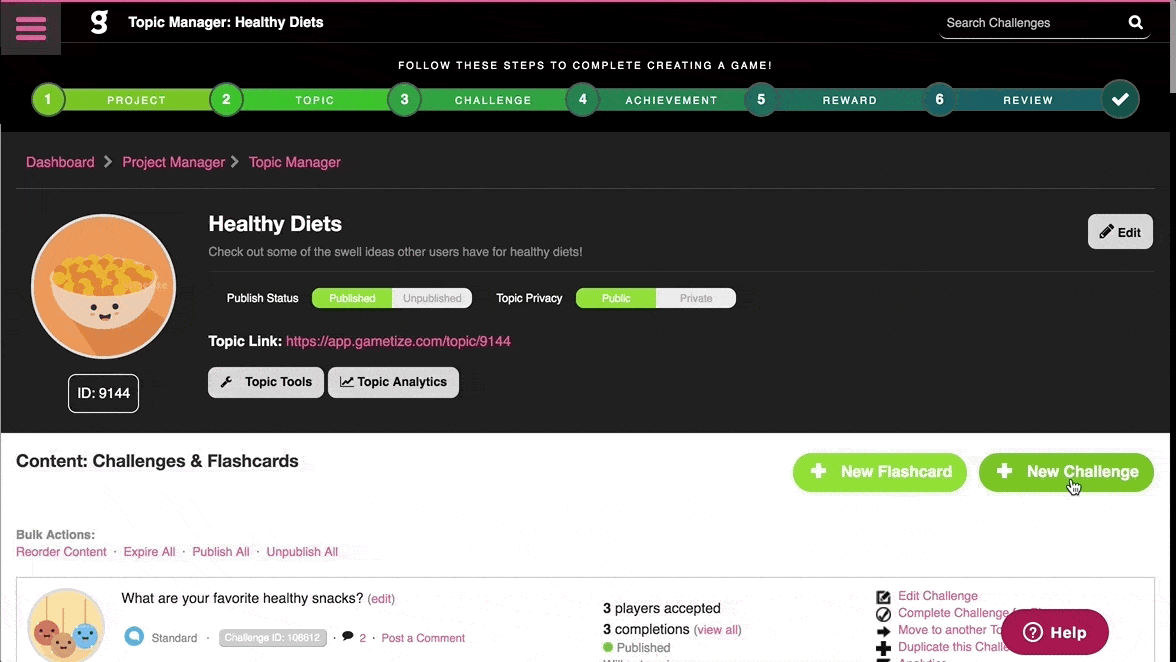
Task: Click the 'Healthy Diets' topic heading
Action: [x=275, y=224]
